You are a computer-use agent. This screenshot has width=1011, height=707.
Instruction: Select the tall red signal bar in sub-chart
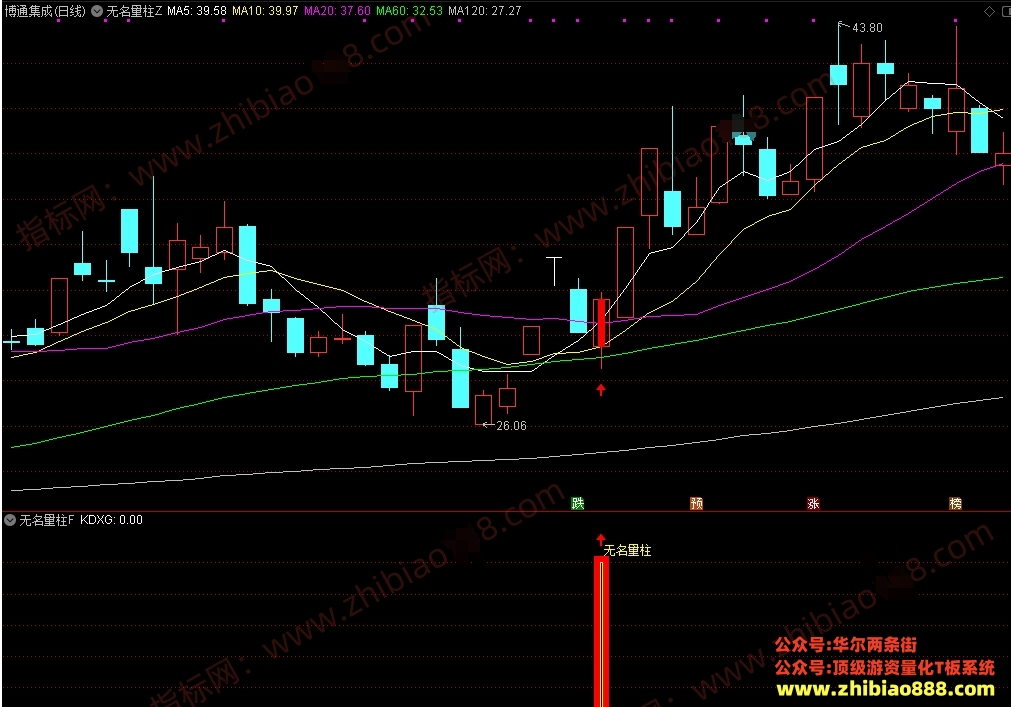[x=601, y=632]
